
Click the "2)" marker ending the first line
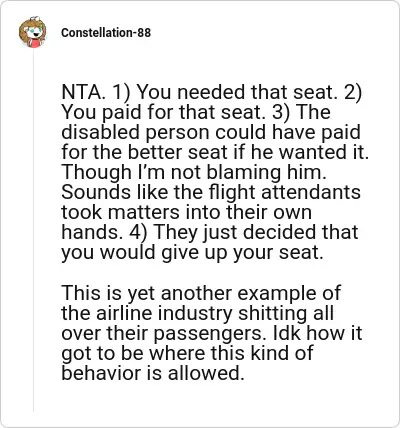pos(353,92)
